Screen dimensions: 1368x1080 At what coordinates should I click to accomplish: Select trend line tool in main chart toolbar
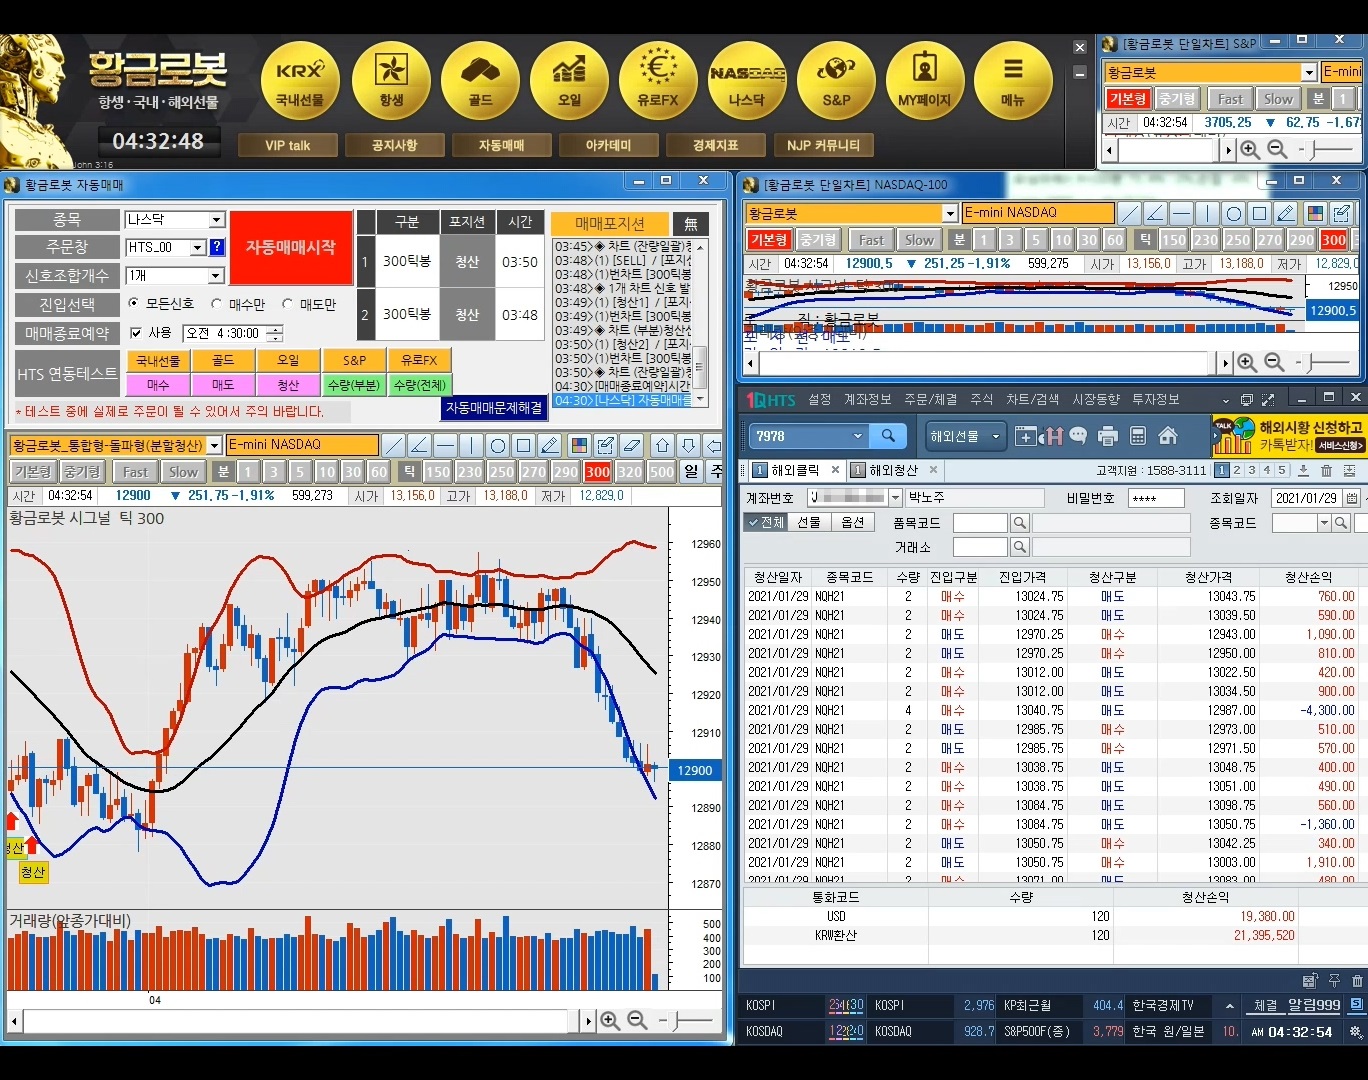(x=394, y=445)
